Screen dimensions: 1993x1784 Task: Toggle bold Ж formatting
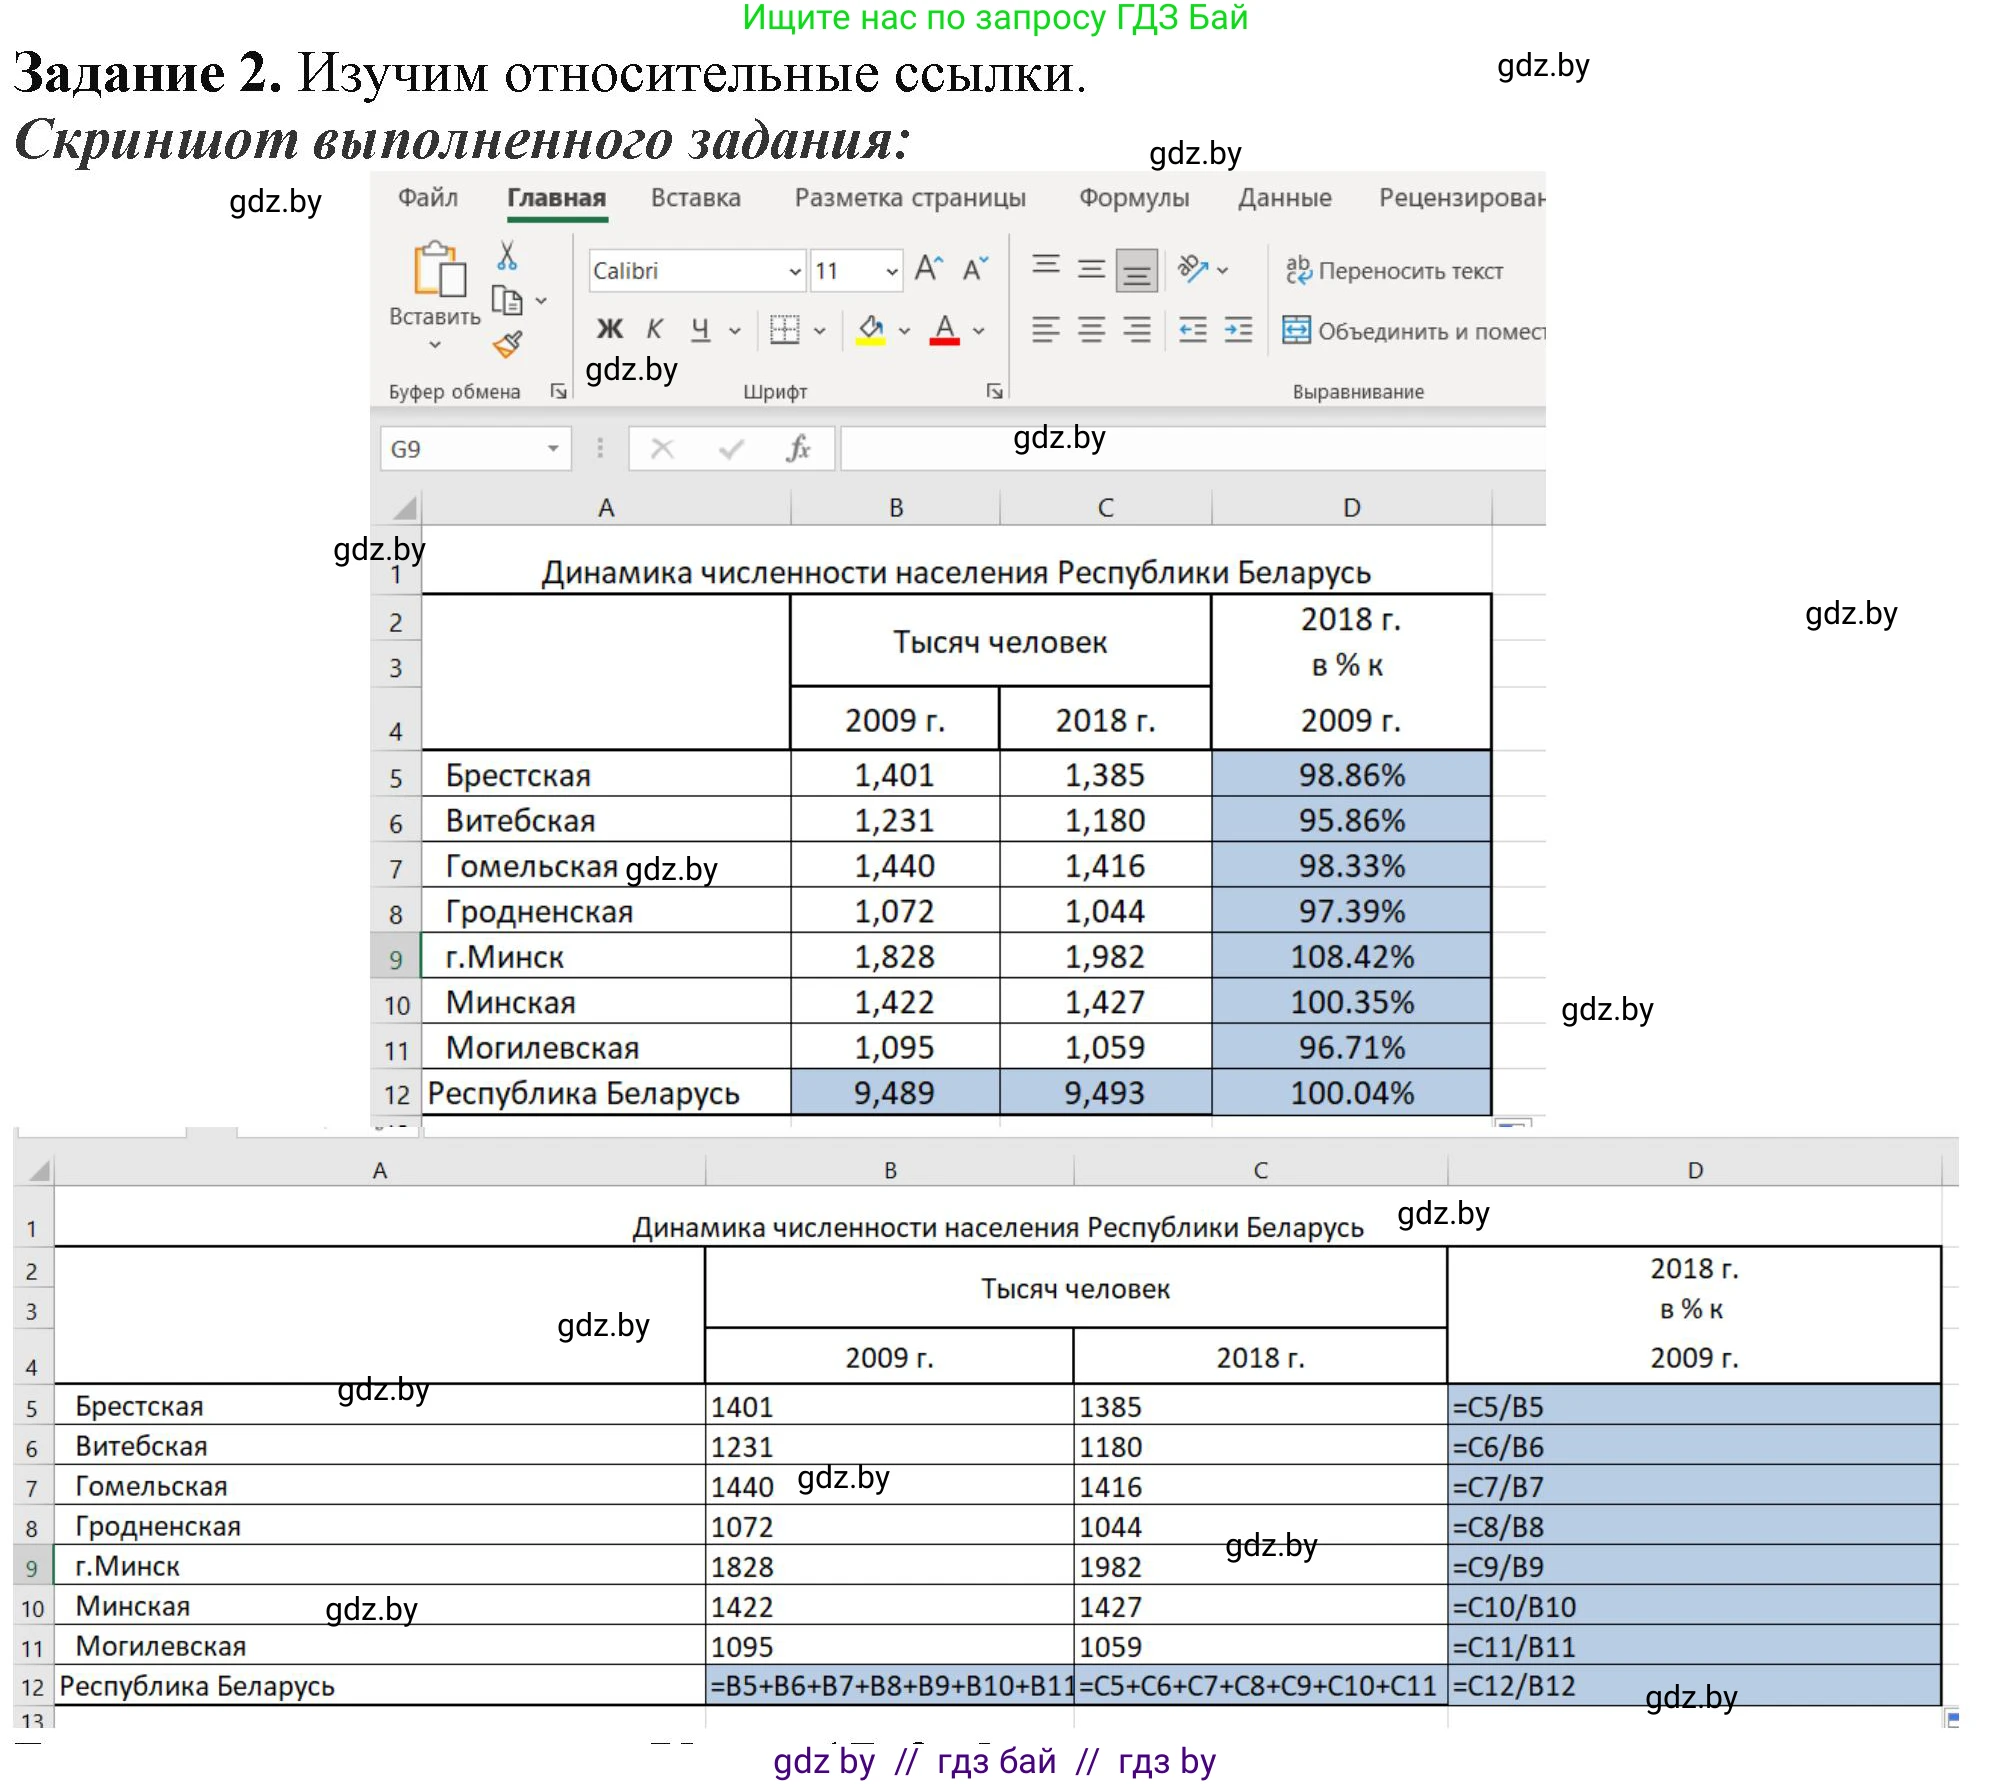coord(609,329)
